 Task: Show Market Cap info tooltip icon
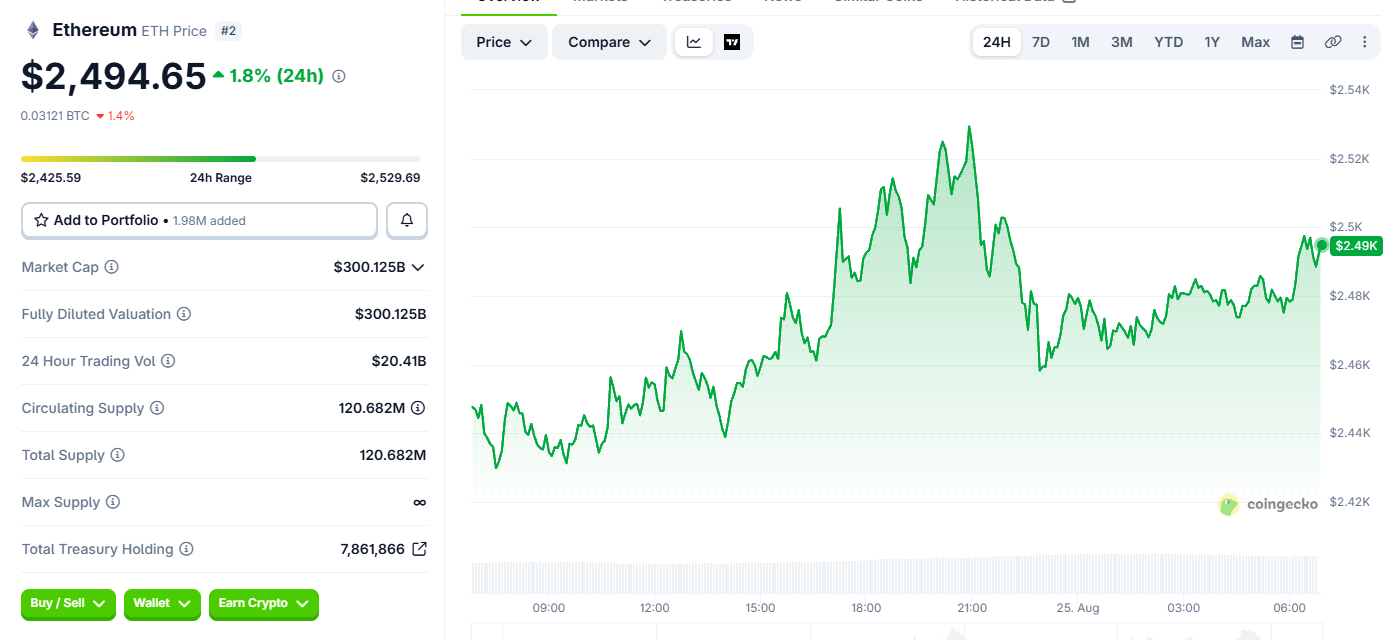click(x=112, y=267)
